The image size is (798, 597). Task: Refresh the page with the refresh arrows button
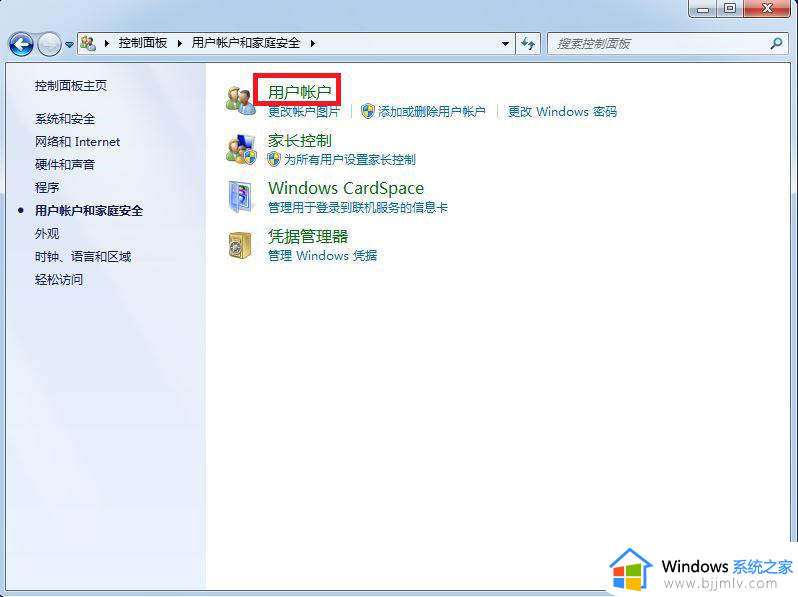[x=528, y=44]
